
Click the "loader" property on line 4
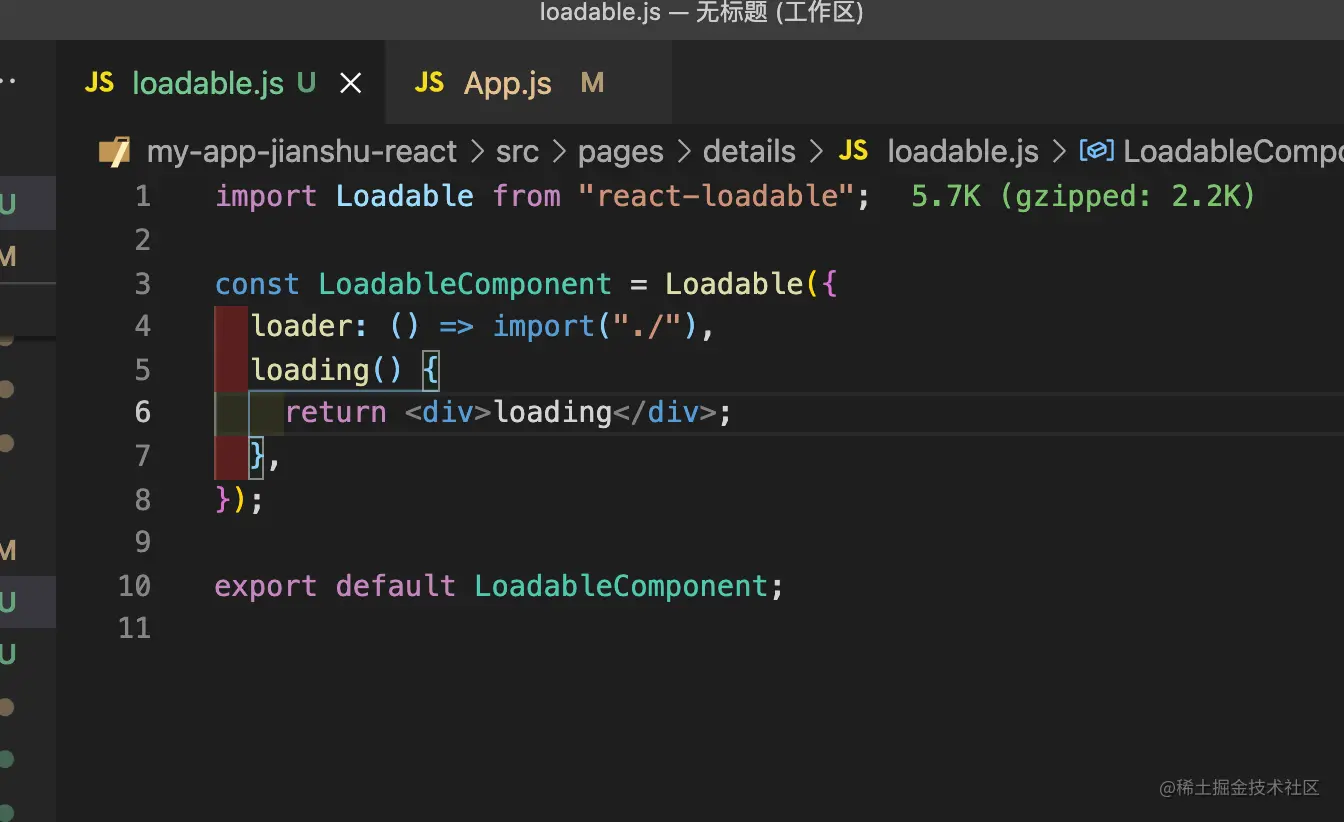click(303, 326)
